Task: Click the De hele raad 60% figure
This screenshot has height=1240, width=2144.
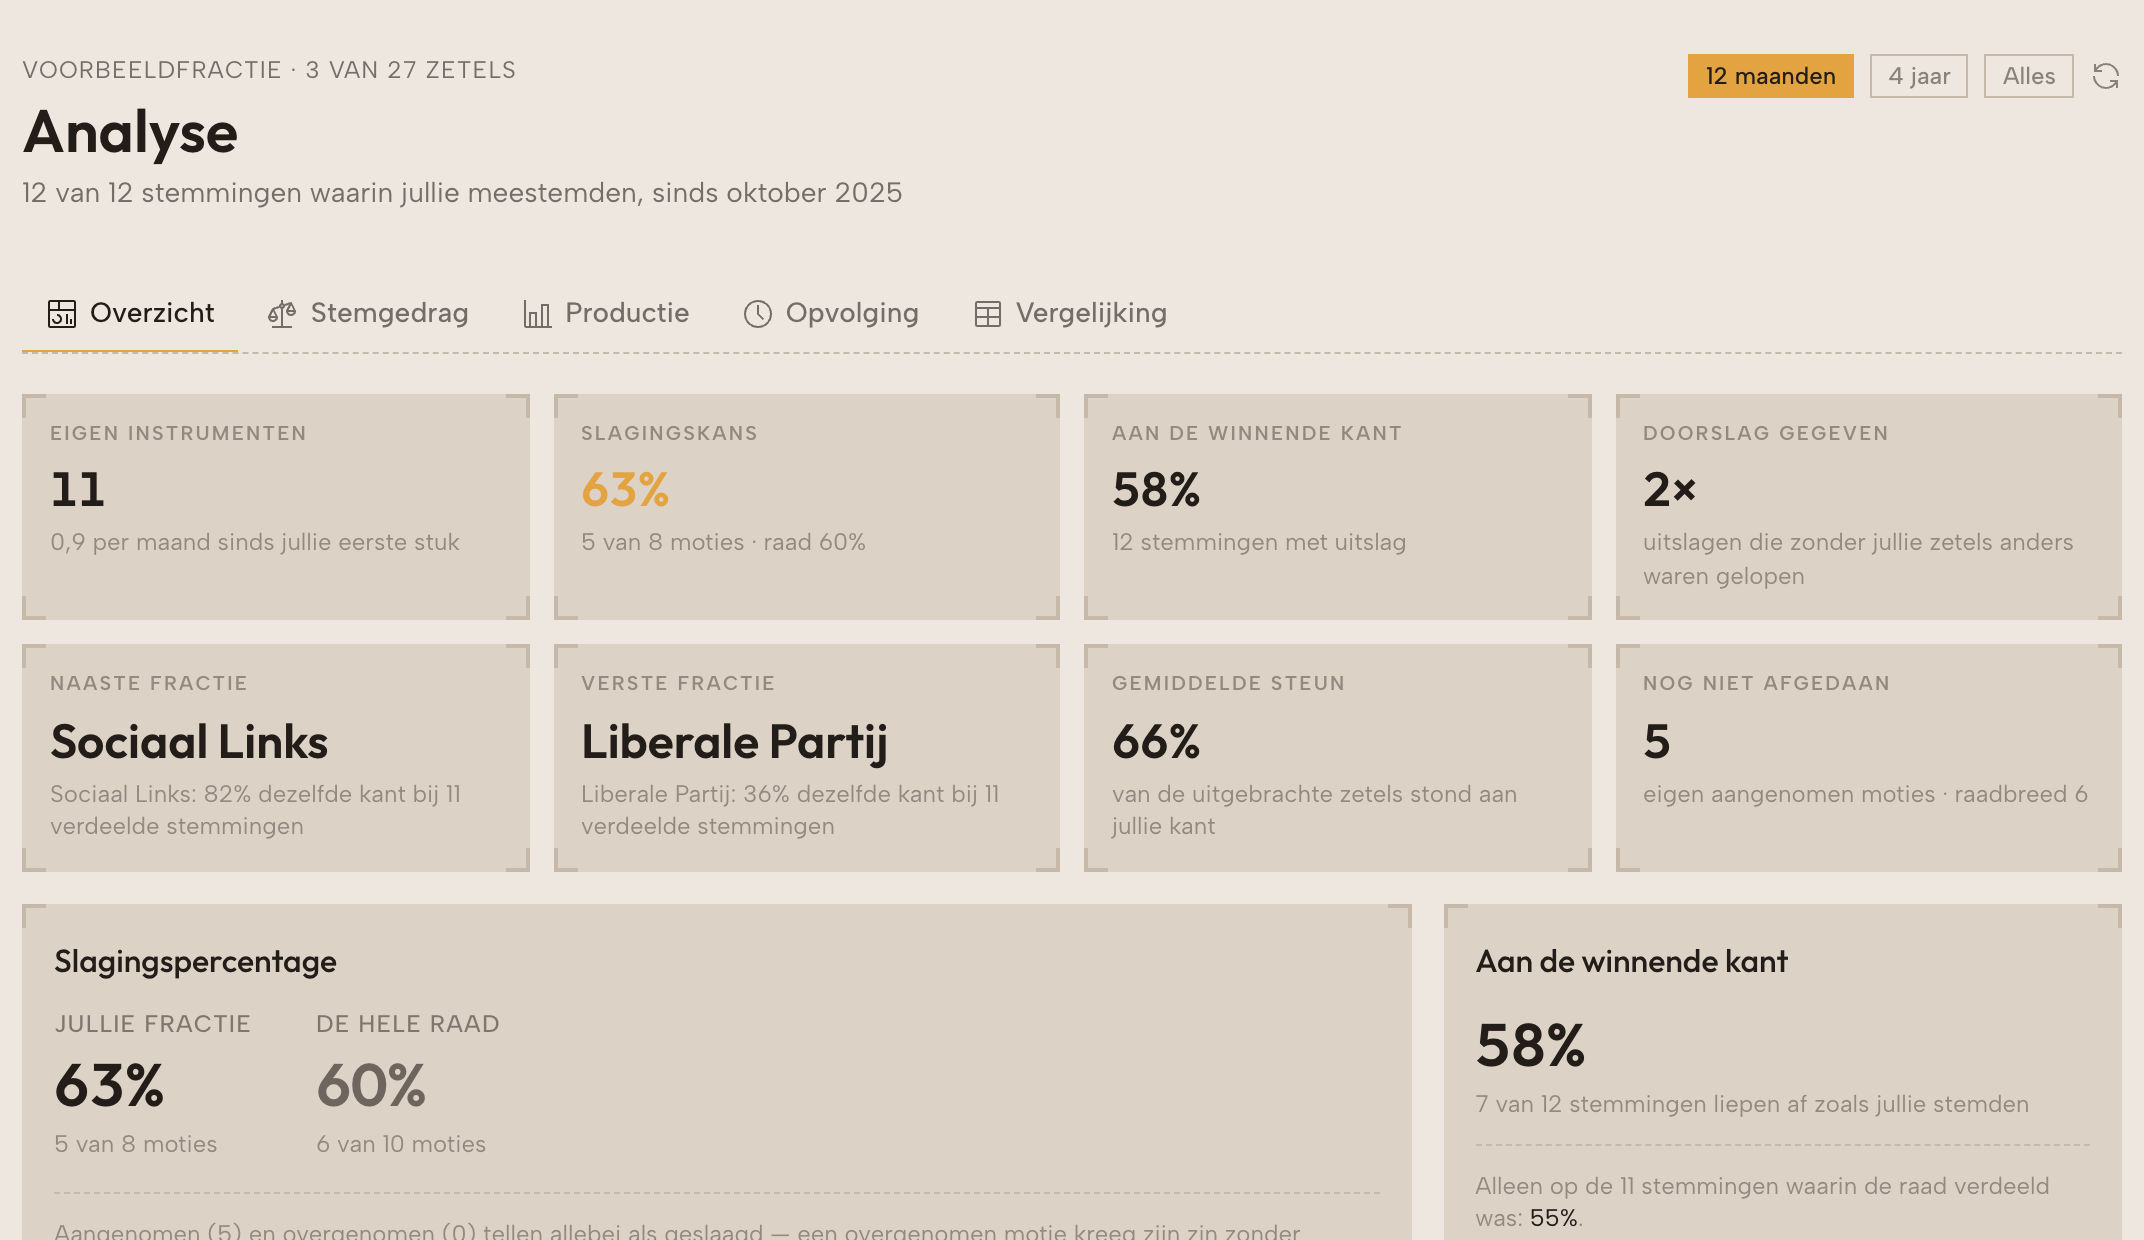Action: pyautogui.click(x=371, y=1085)
